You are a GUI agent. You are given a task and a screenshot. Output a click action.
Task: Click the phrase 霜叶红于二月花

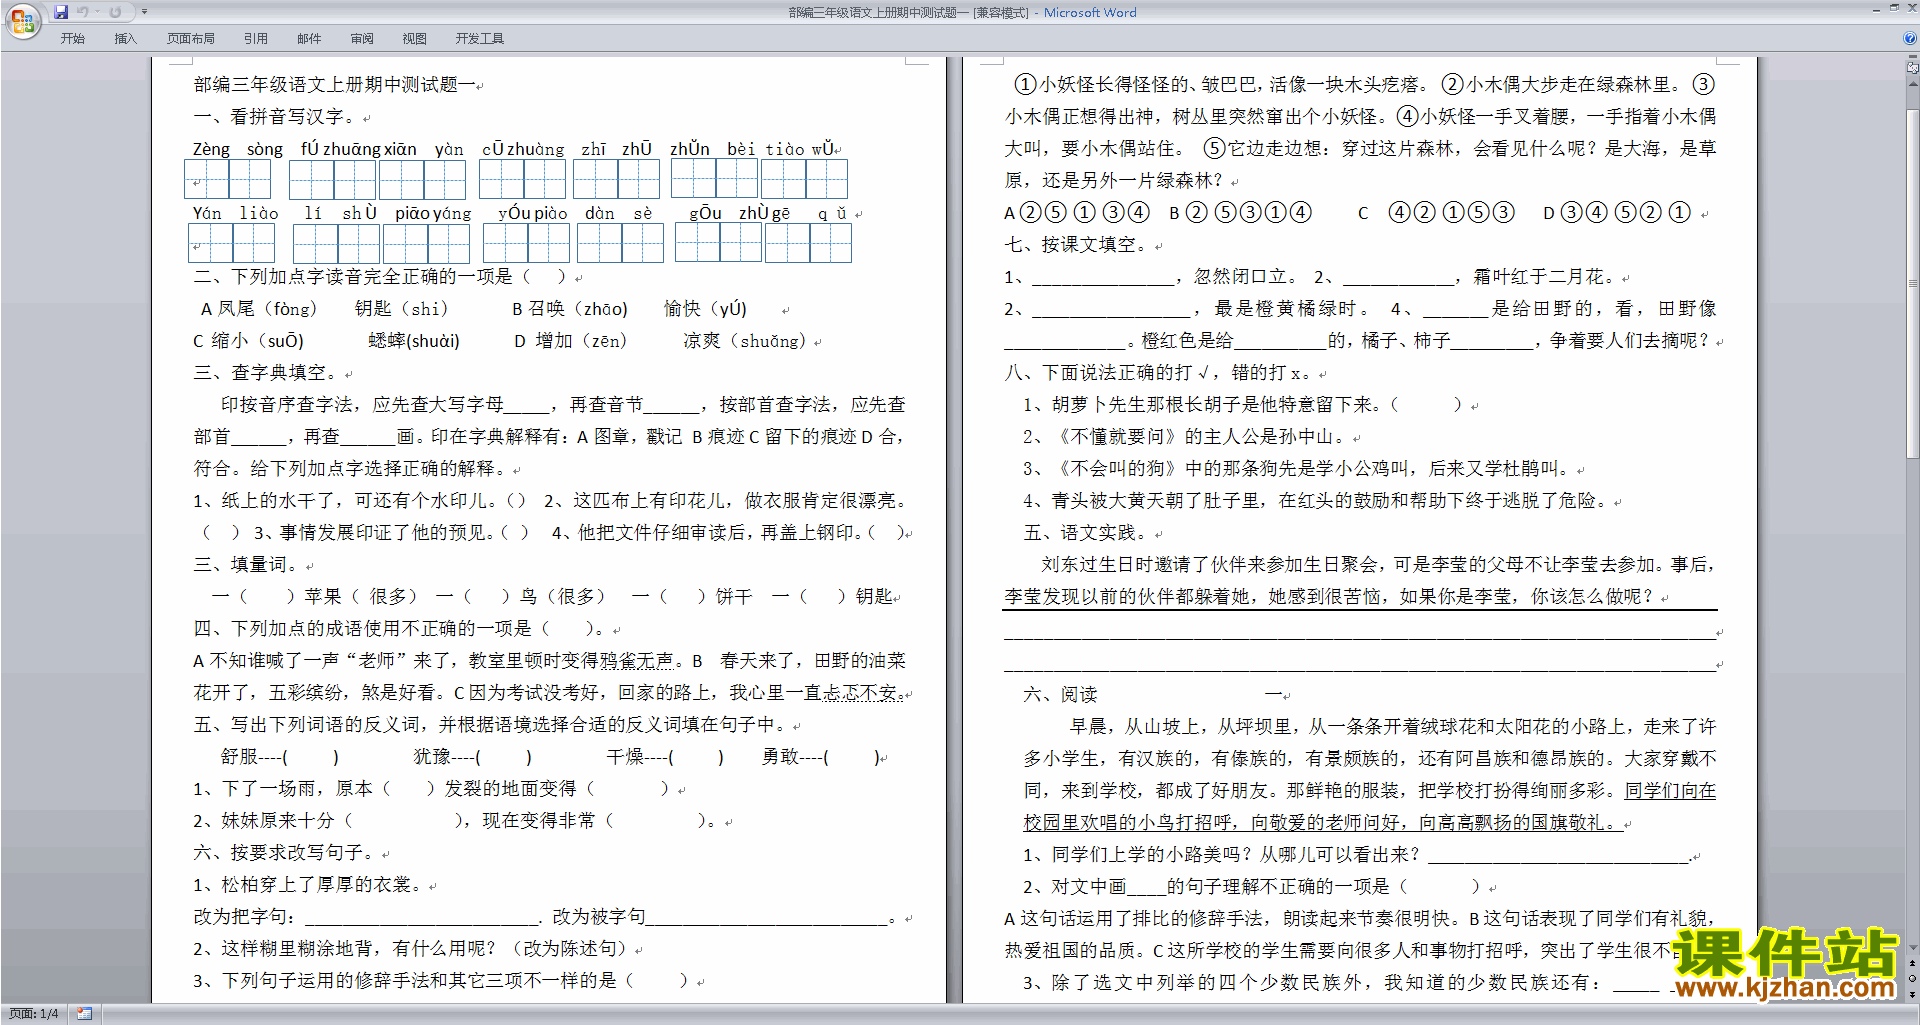click(x=1540, y=277)
